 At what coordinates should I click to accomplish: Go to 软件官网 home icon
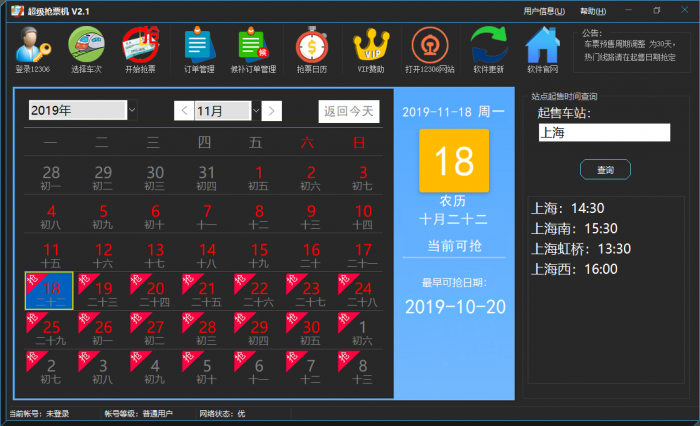(x=541, y=46)
